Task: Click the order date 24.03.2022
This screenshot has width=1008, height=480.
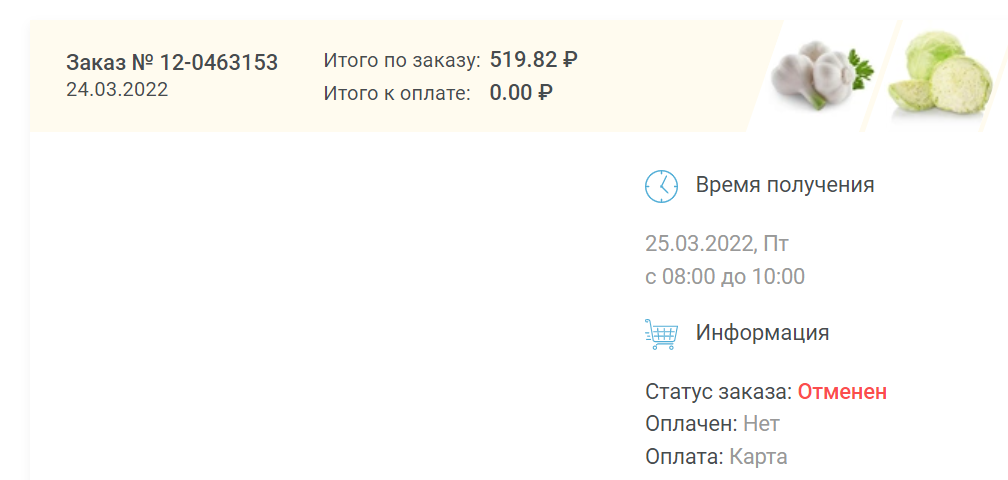Action: point(117,89)
